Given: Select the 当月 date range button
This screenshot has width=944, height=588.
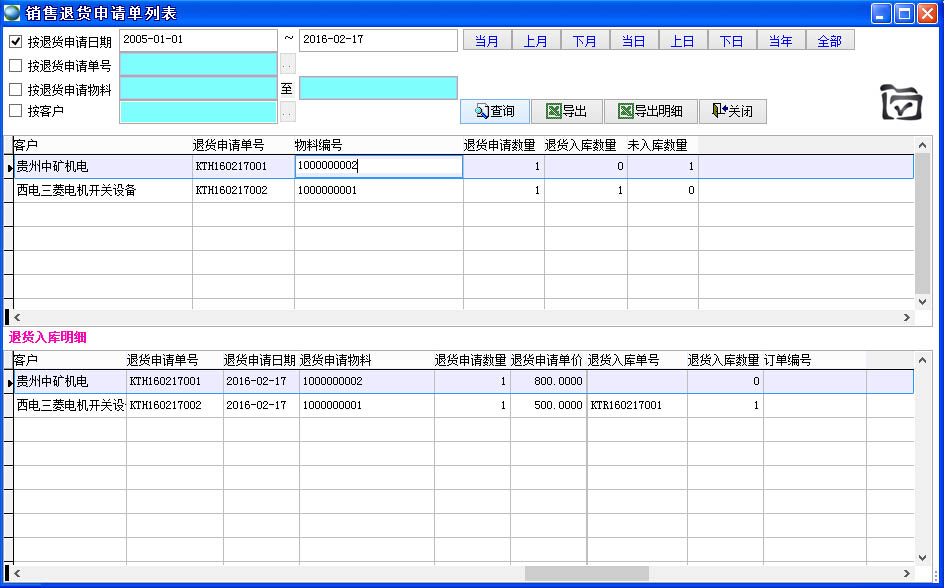Looking at the screenshot, I should point(487,41).
